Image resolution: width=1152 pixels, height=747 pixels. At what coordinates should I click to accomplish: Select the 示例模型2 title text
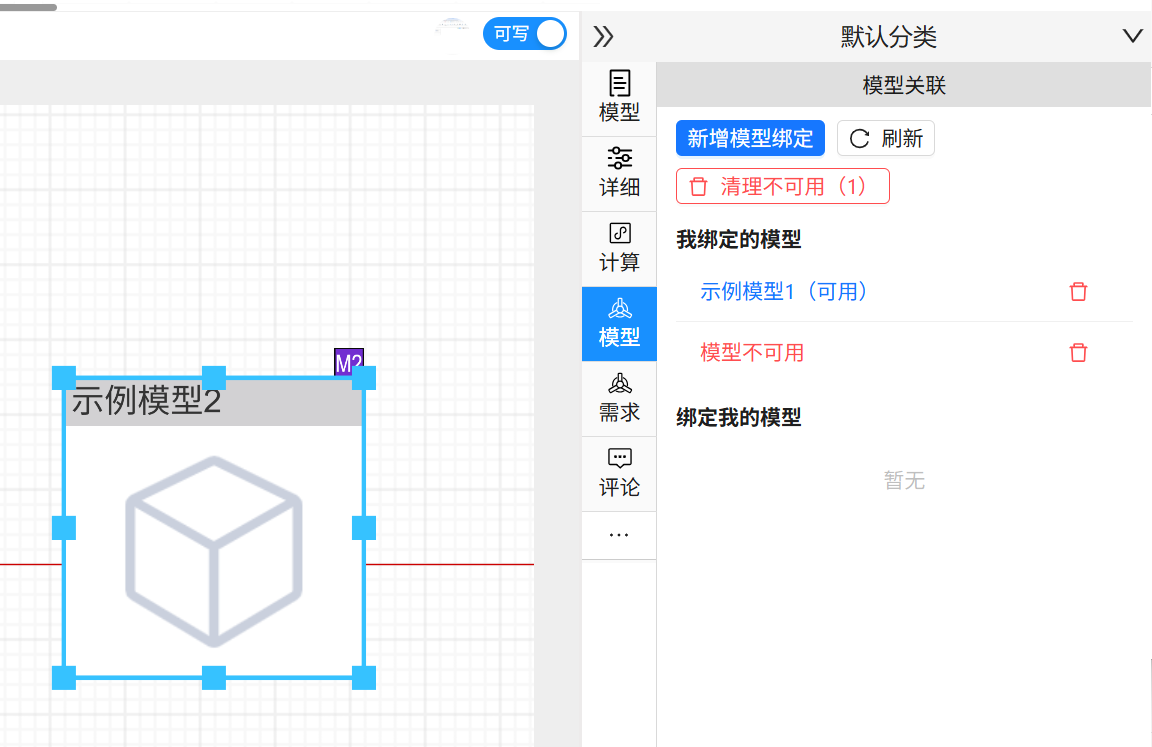pos(146,401)
